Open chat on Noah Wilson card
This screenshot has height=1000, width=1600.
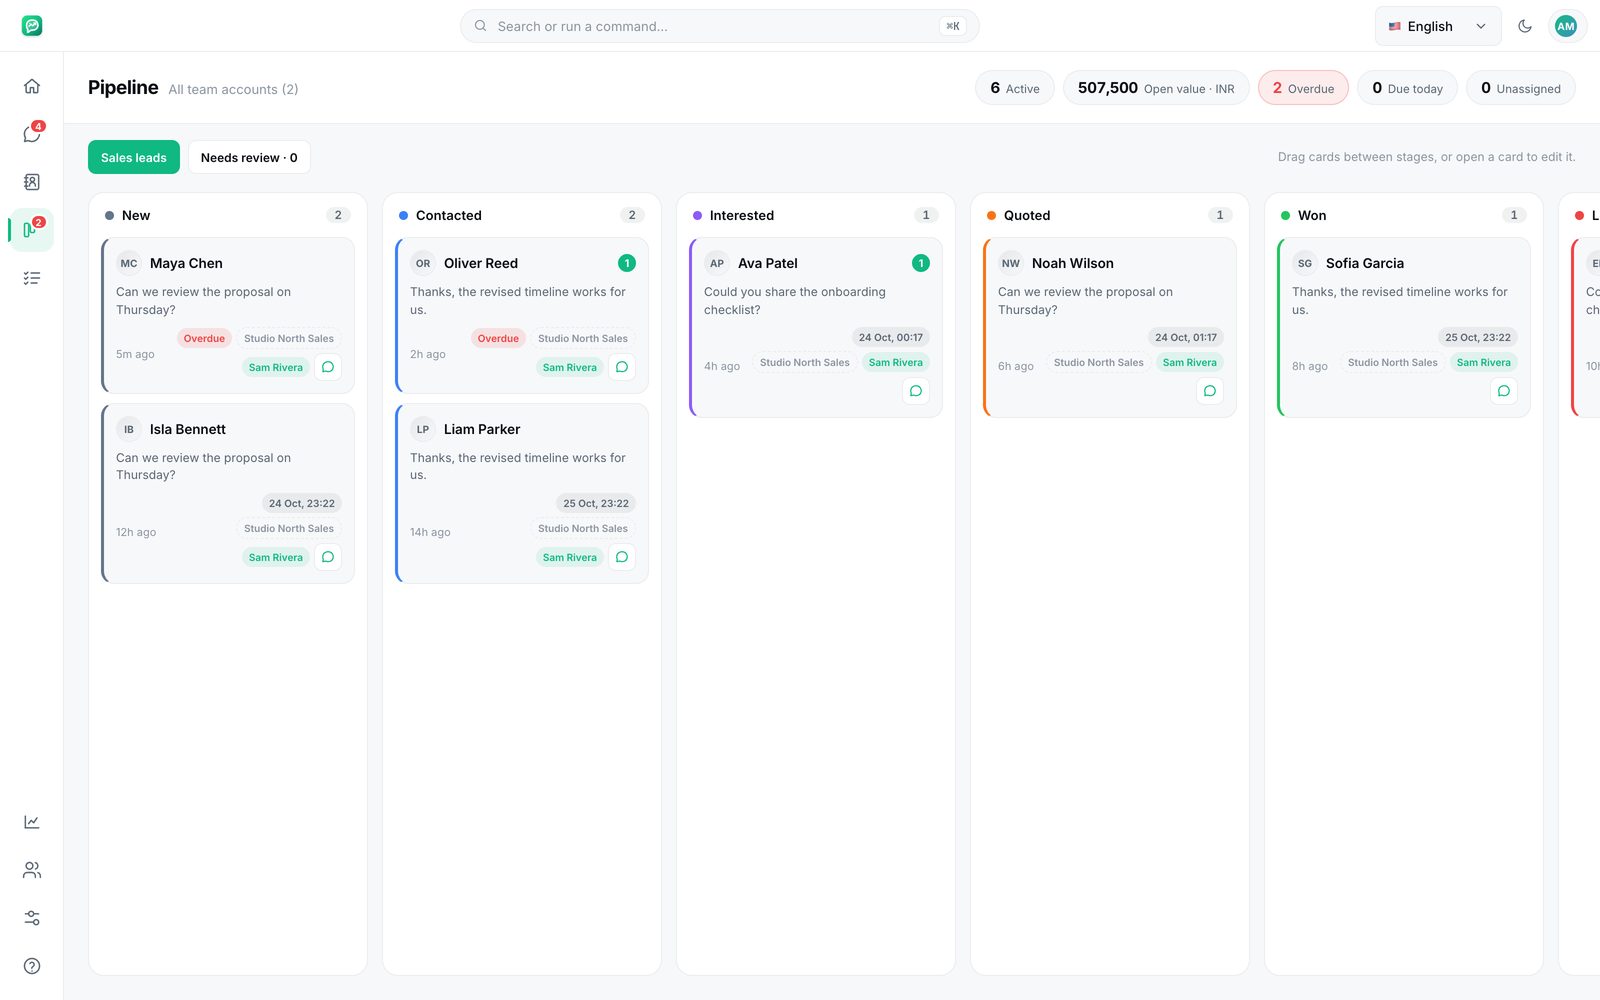(1210, 391)
